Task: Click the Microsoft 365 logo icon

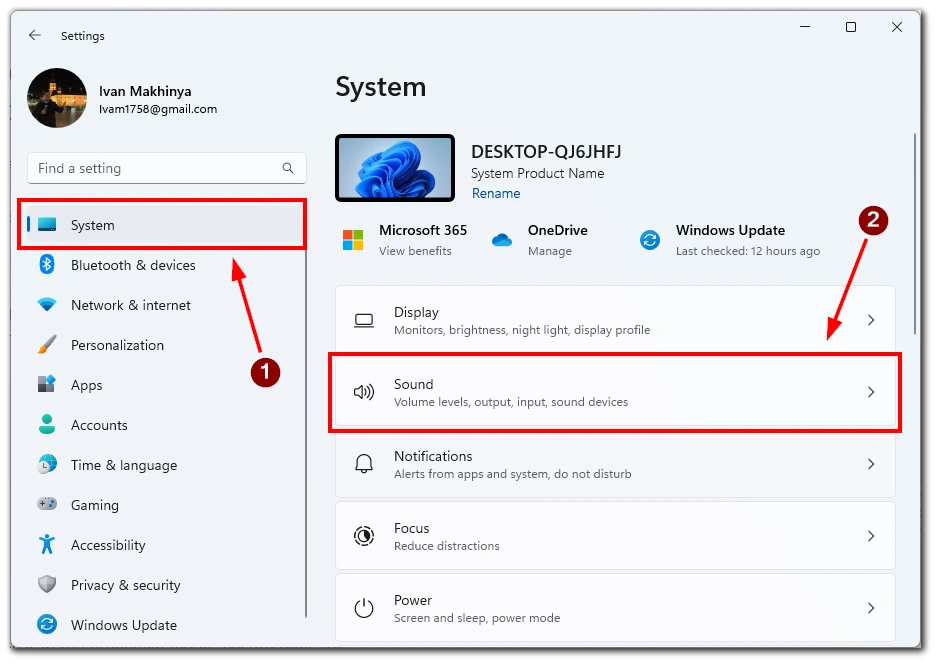Action: pyautogui.click(x=353, y=240)
